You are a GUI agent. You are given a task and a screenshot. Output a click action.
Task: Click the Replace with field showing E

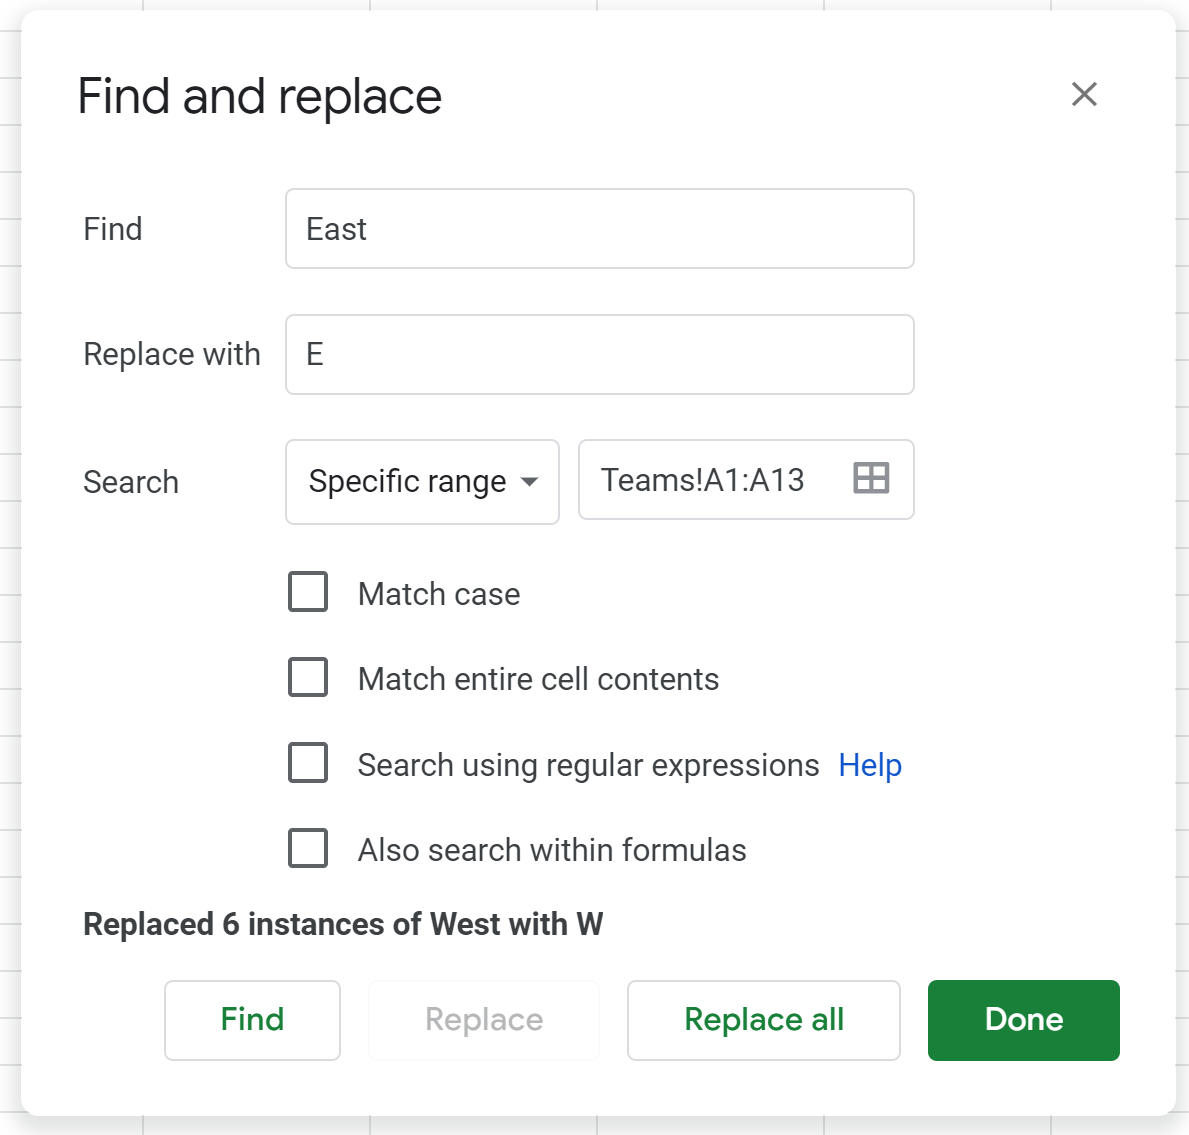point(599,354)
